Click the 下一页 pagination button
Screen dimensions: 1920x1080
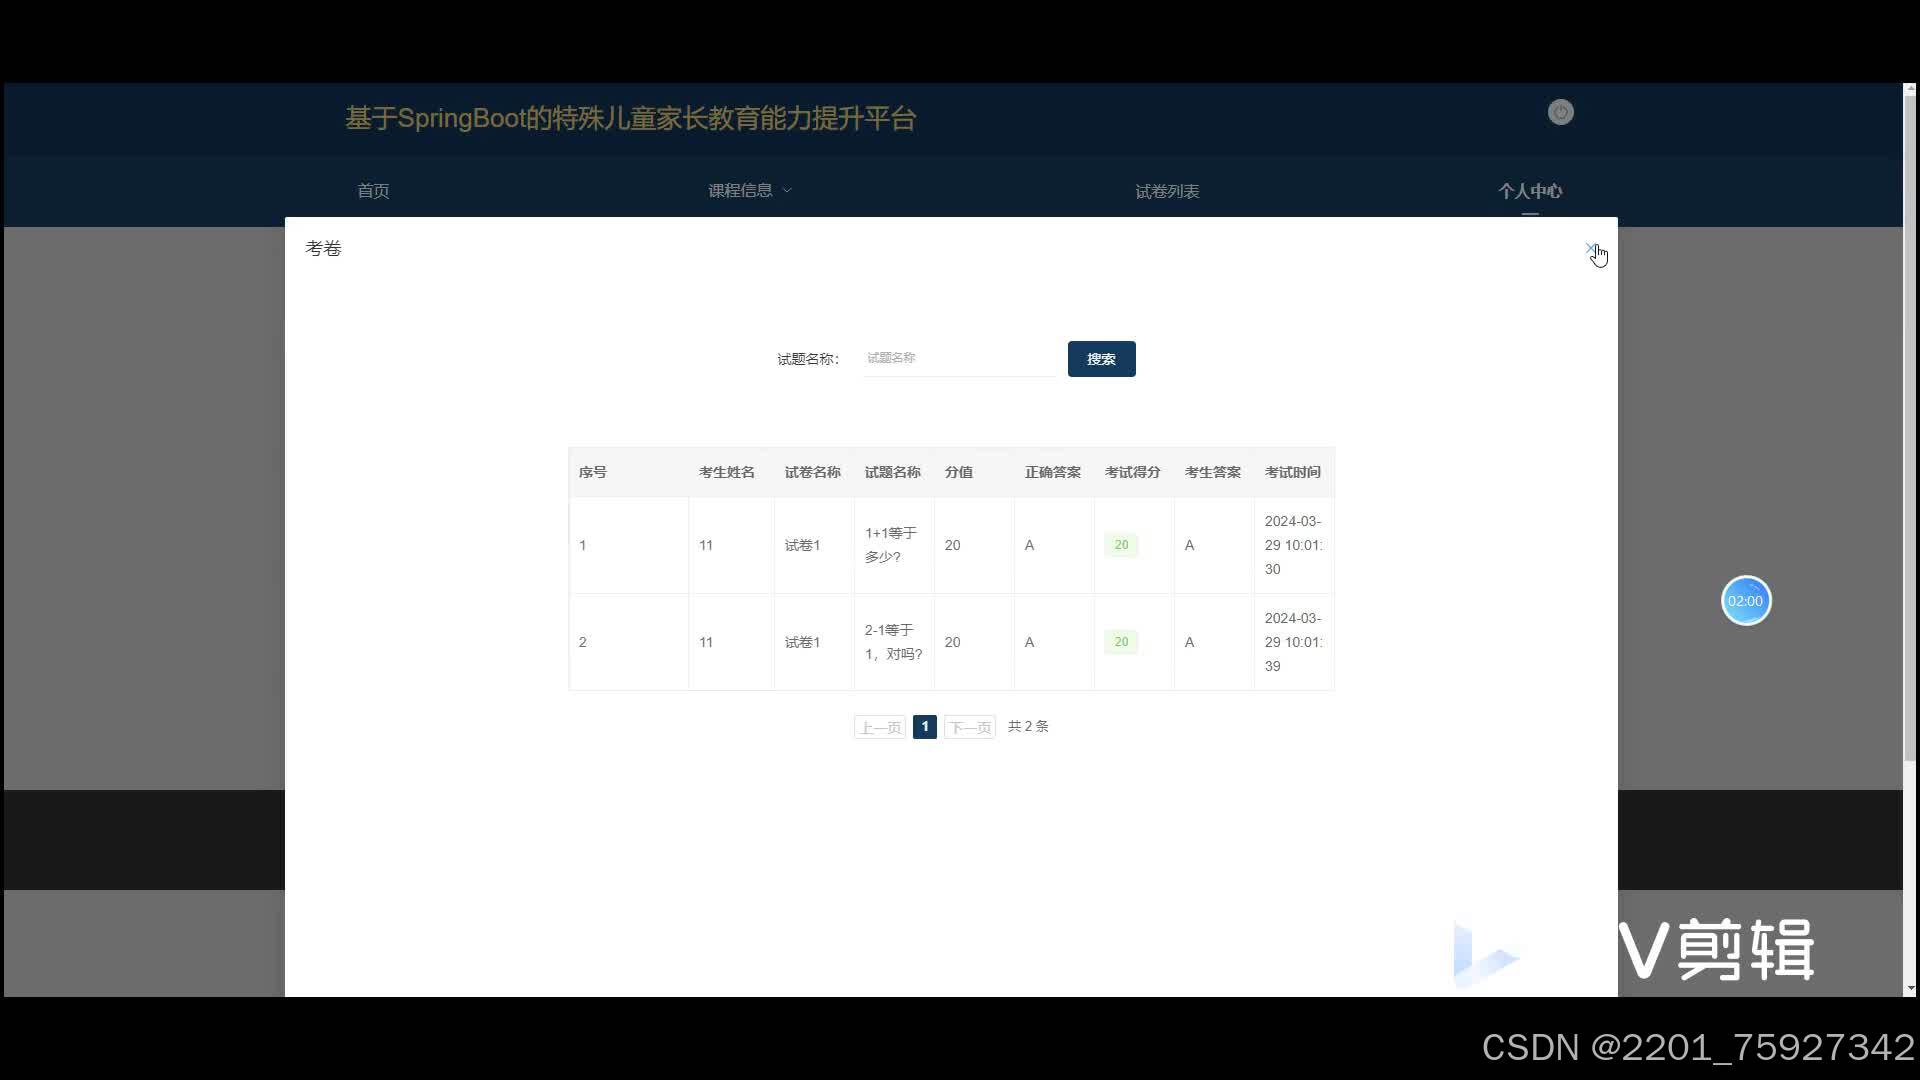click(969, 727)
